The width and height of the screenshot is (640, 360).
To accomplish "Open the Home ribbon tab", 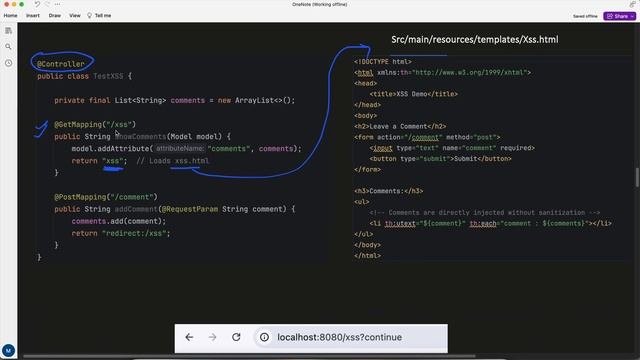I will click(x=11, y=16).
